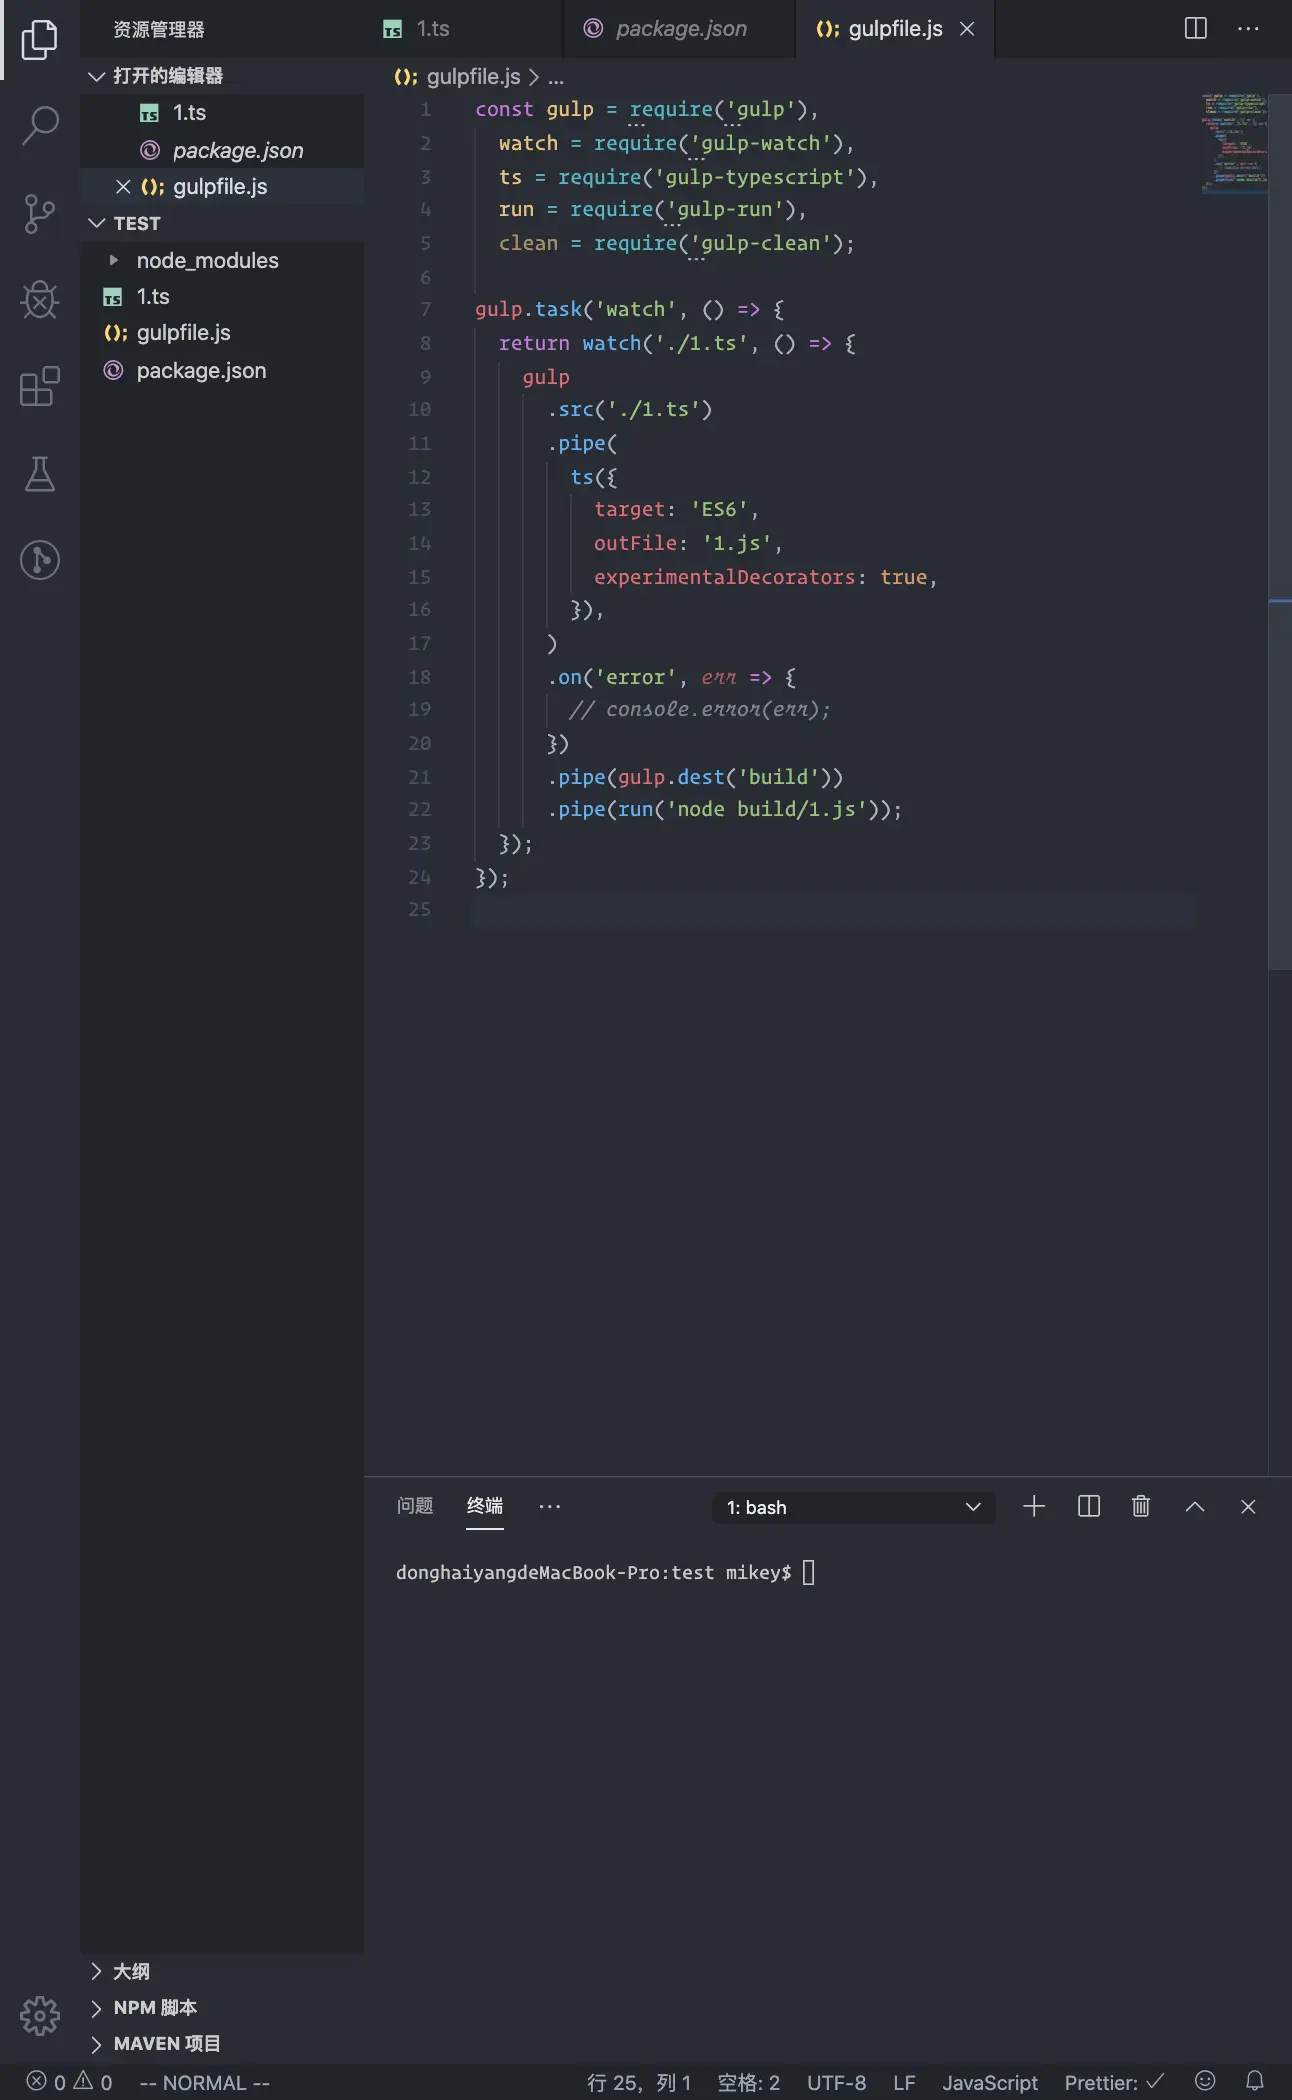
Task: Close gulpfile.js in open editors list
Action: click(123, 187)
